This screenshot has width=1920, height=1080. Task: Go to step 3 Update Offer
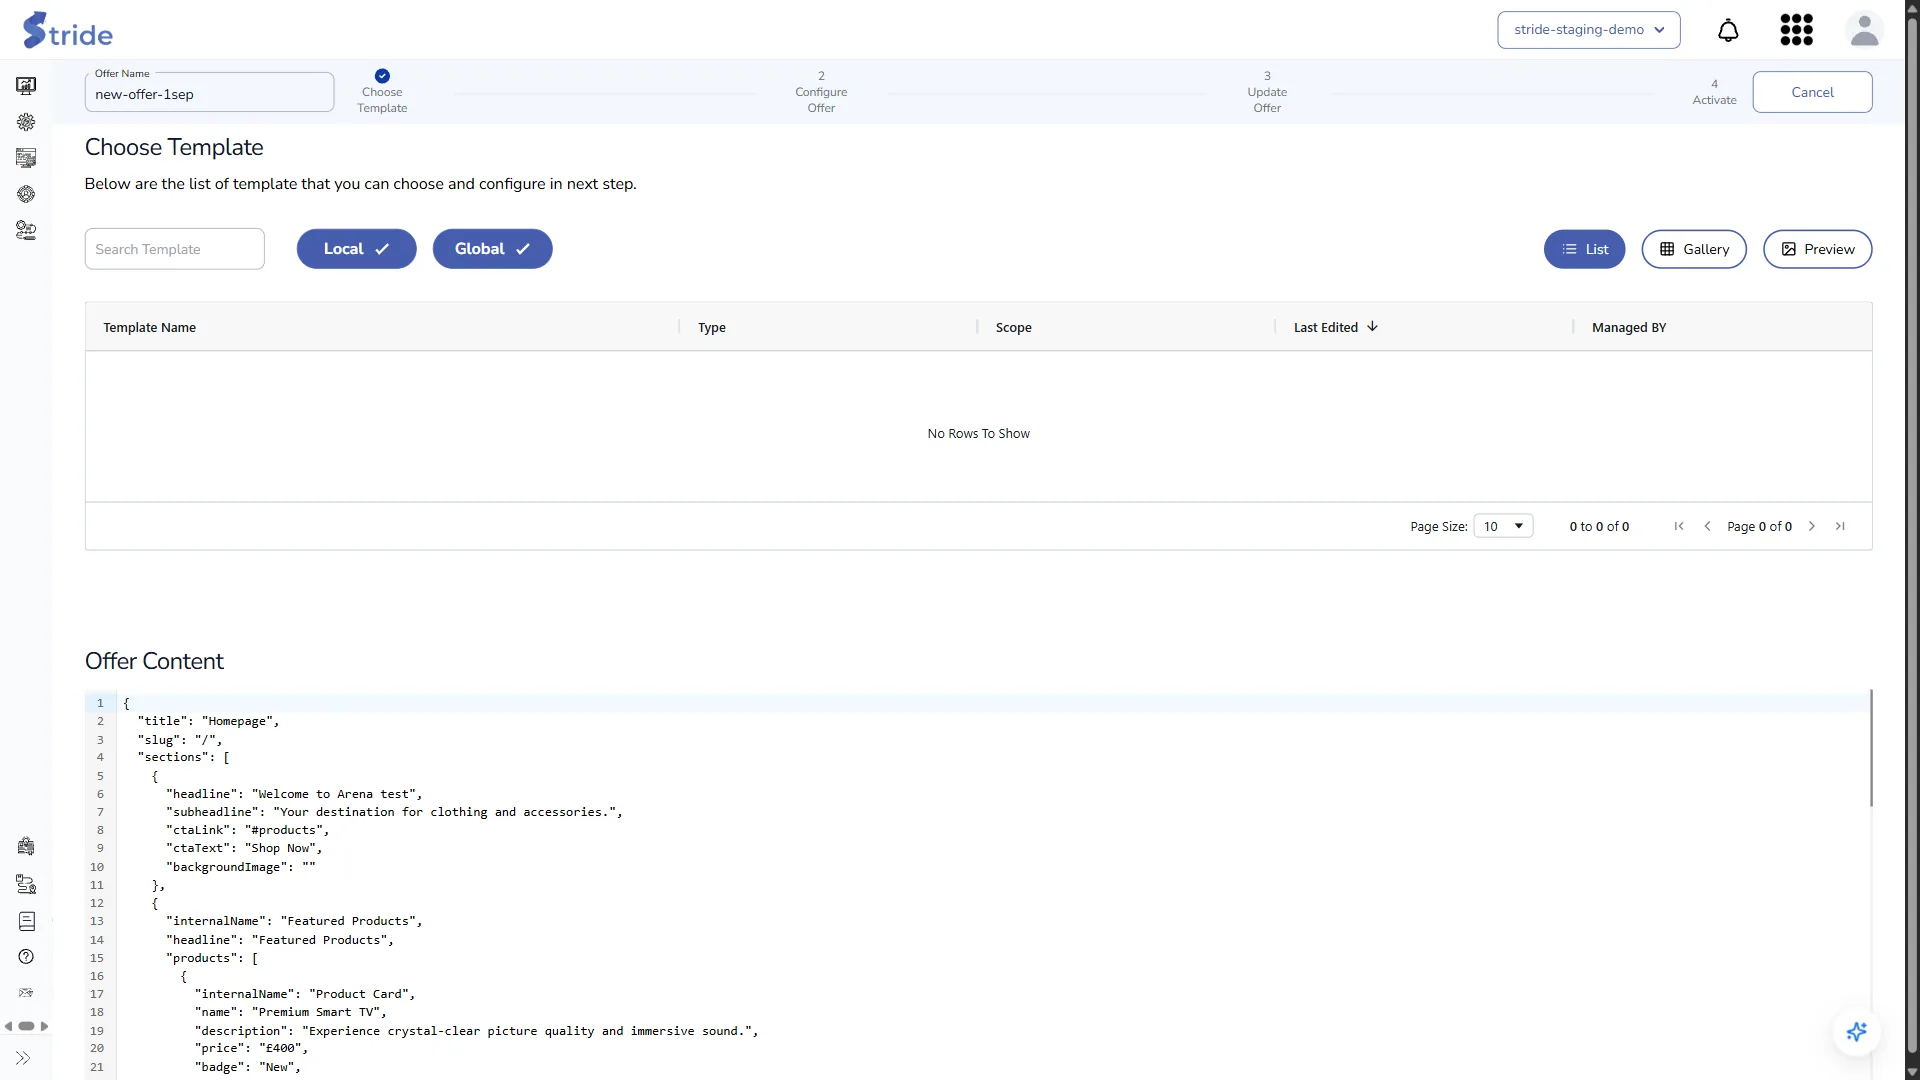pyautogui.click(x=1267, y=92)
